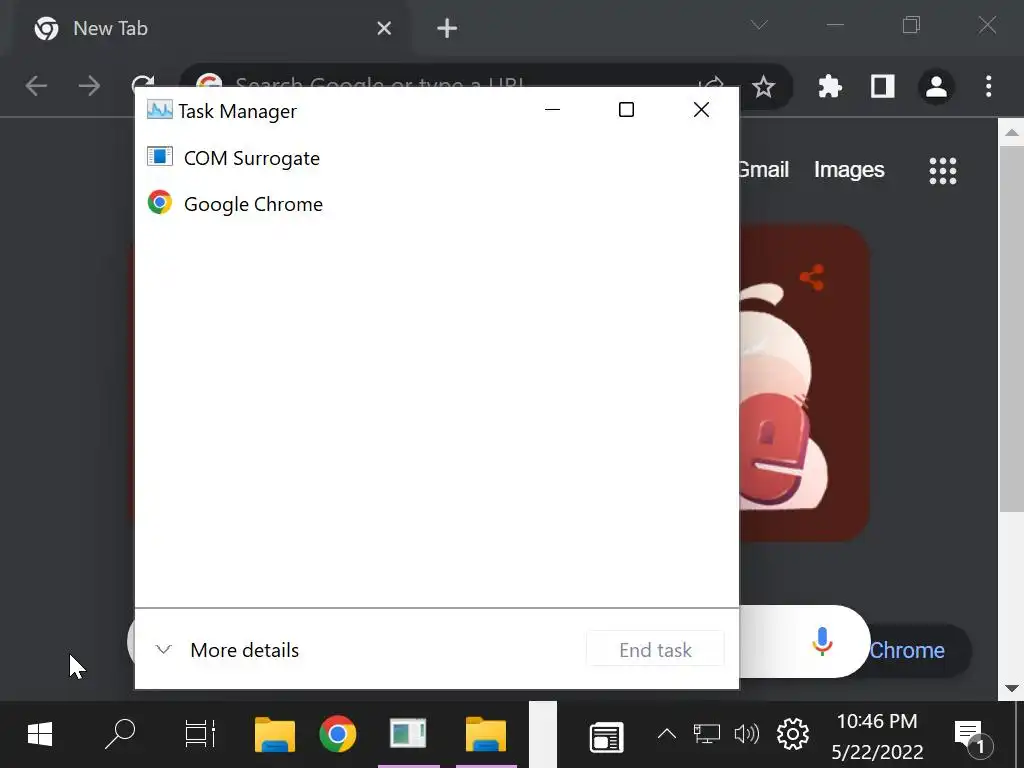Viewport: 1024px width, 768px height.
Task: Click the Google Chrome process icon in list
Action: (x=159, y=202)
